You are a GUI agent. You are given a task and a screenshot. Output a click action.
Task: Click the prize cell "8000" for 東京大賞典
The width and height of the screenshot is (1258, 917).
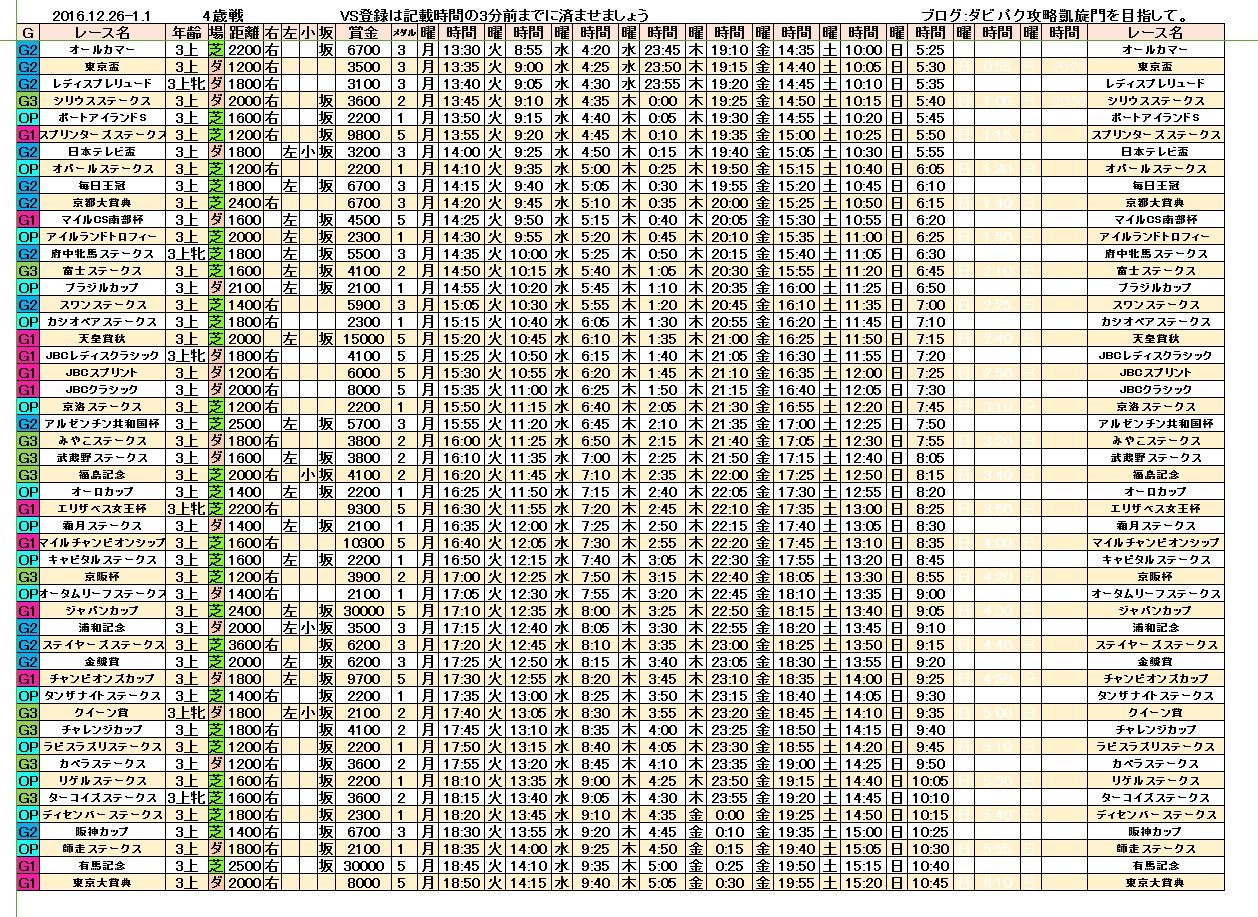coord(363,882)
